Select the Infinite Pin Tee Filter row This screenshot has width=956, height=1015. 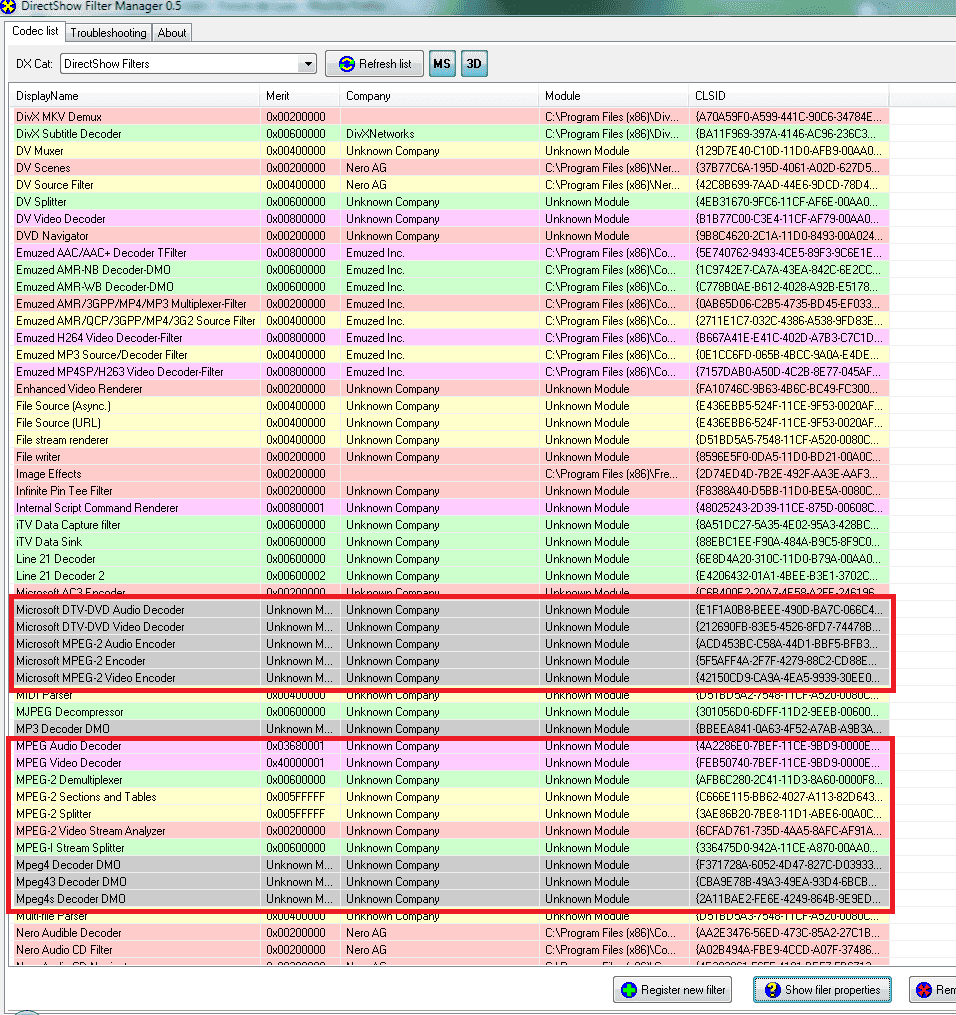(451, 491)
